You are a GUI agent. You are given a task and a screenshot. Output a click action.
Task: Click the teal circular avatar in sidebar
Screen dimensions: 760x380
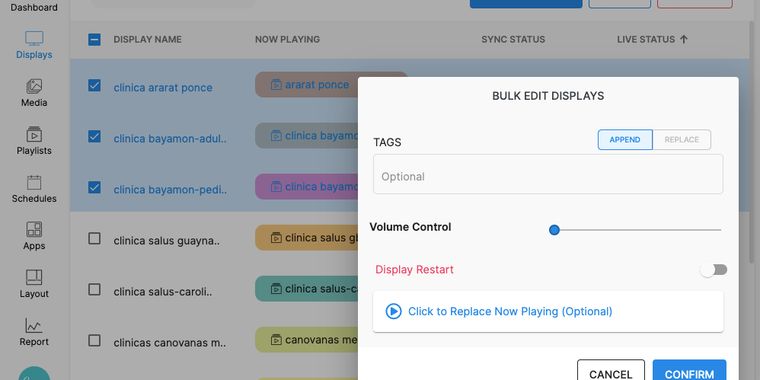point(34,374)
